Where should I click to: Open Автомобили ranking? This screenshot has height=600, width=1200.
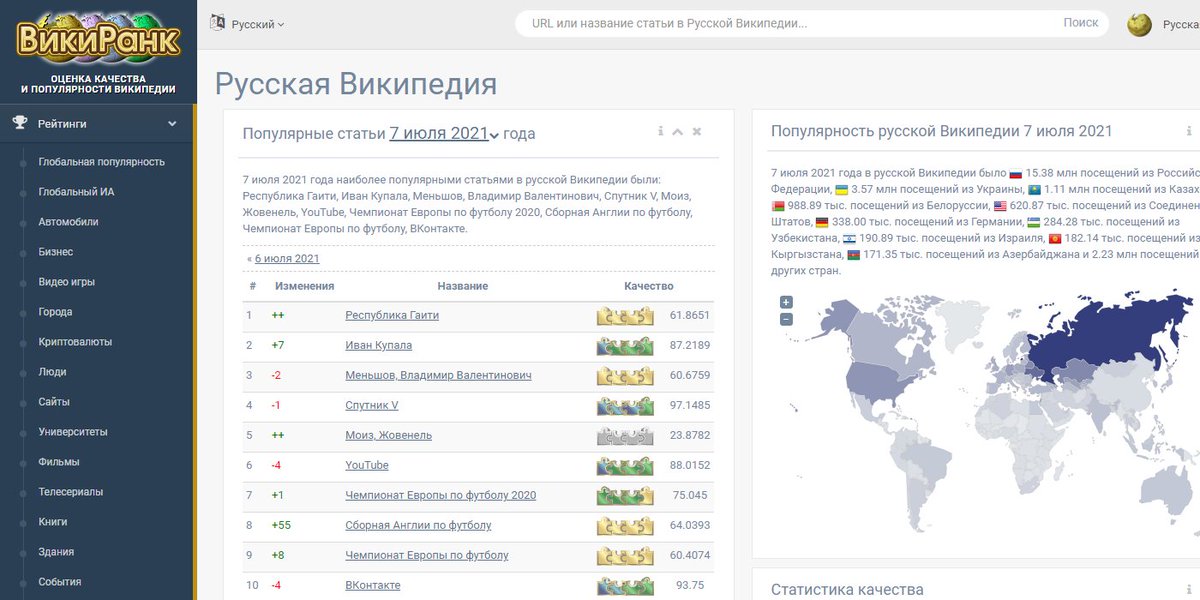[68, 222]
